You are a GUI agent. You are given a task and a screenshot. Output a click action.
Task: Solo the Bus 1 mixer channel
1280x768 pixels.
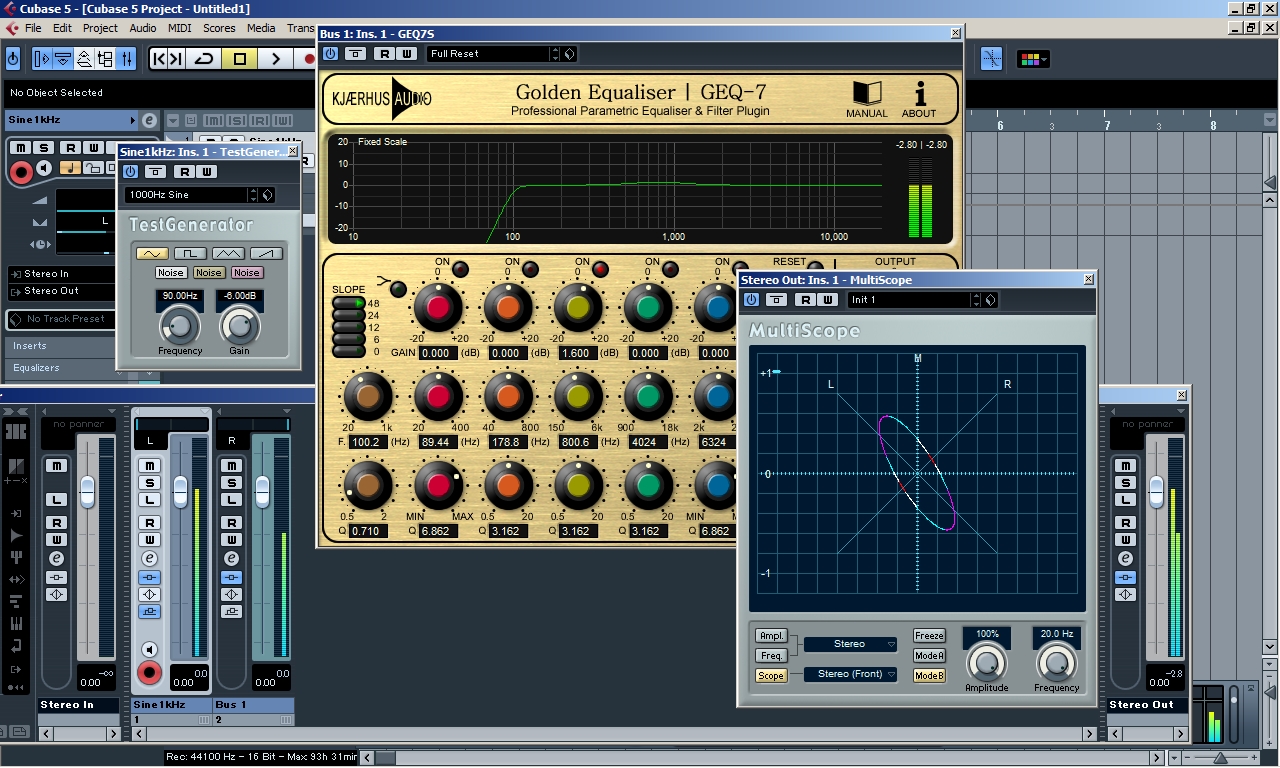[x=231, y=483]
